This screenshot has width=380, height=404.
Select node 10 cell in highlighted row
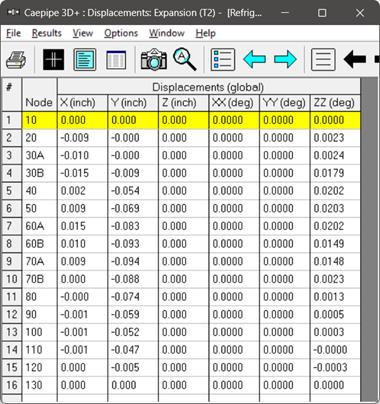click(x=39, y=120)
